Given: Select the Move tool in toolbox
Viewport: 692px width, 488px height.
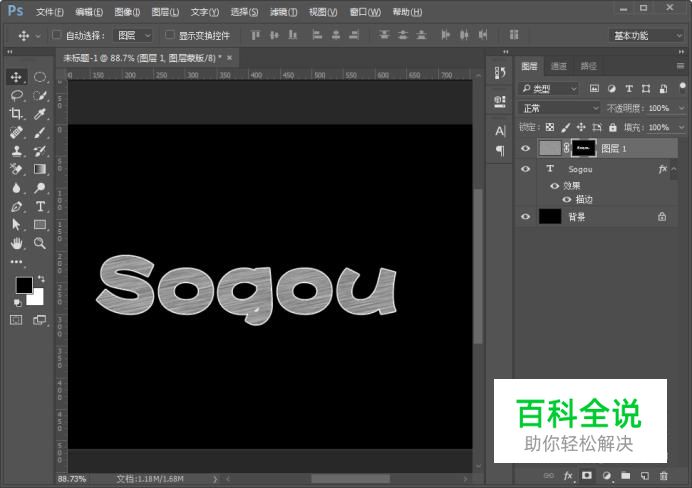Looking at the screenshot, I should coord(16,77).
